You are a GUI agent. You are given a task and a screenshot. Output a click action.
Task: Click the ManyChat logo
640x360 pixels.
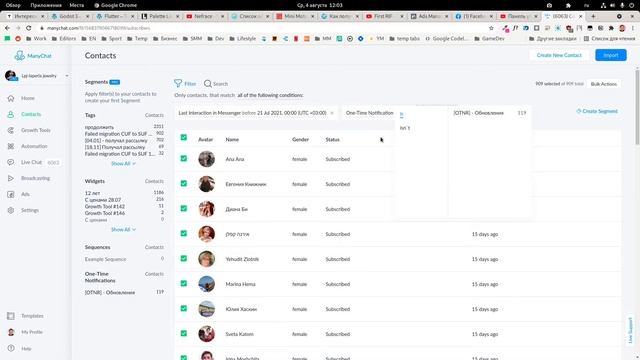pyautogui.click(x=33, y=56)
